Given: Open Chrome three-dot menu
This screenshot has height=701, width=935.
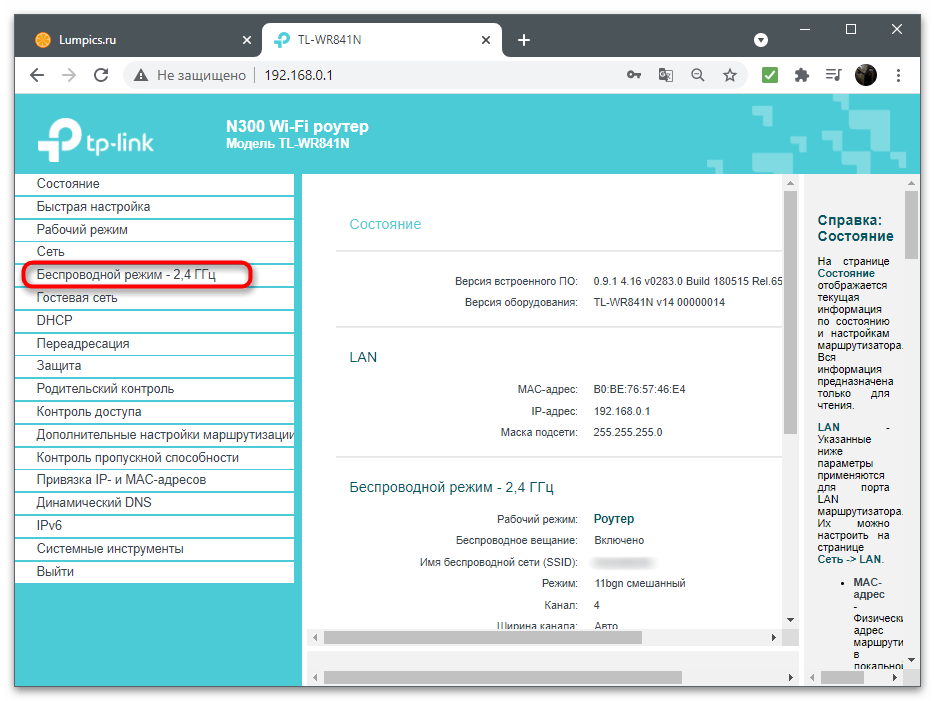Looking at the screenshot, I should click(x=898, y=75).
